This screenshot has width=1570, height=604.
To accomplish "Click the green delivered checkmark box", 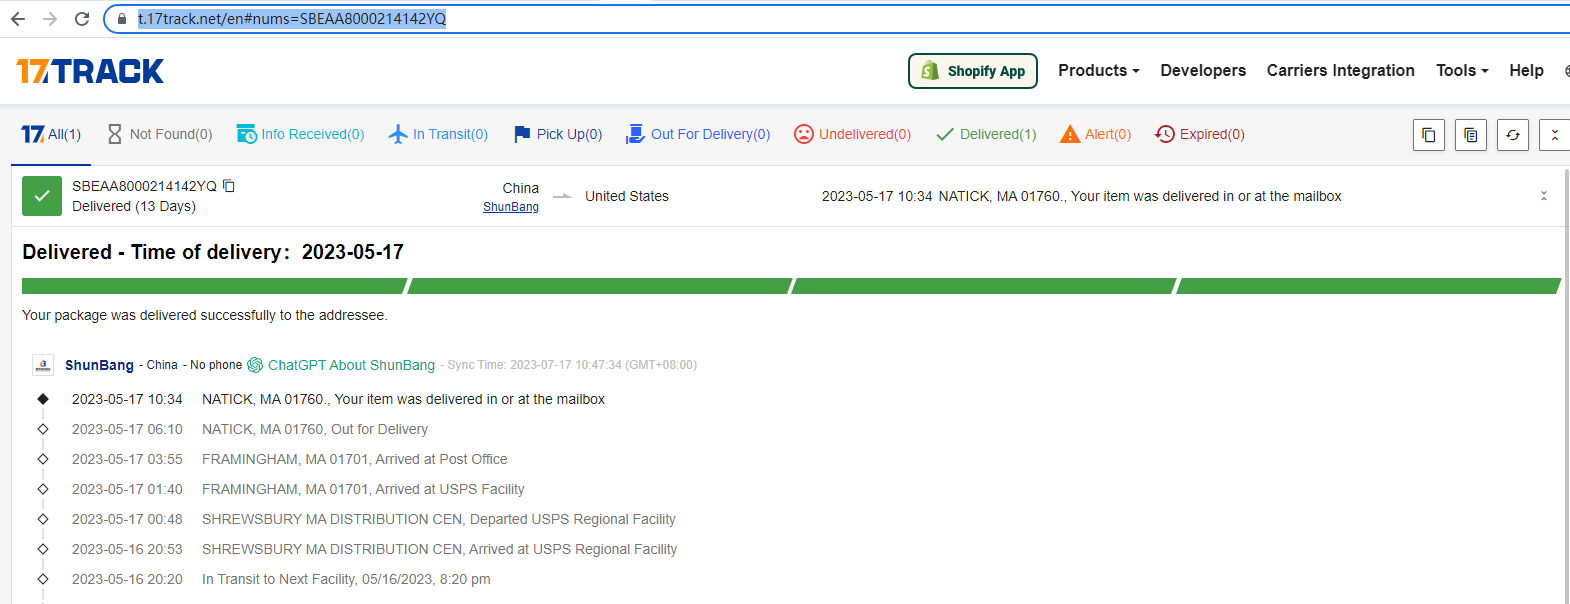I will pyautogui.click(x=42, y=196).
